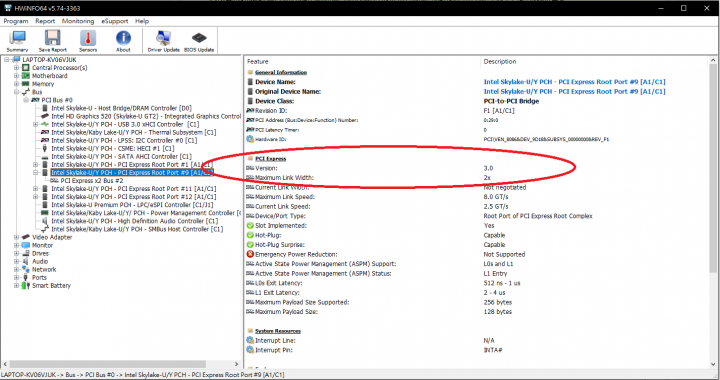Expand the Motherboard tree node
Viewport: 720px width, 380px height.
pos(17,76)
